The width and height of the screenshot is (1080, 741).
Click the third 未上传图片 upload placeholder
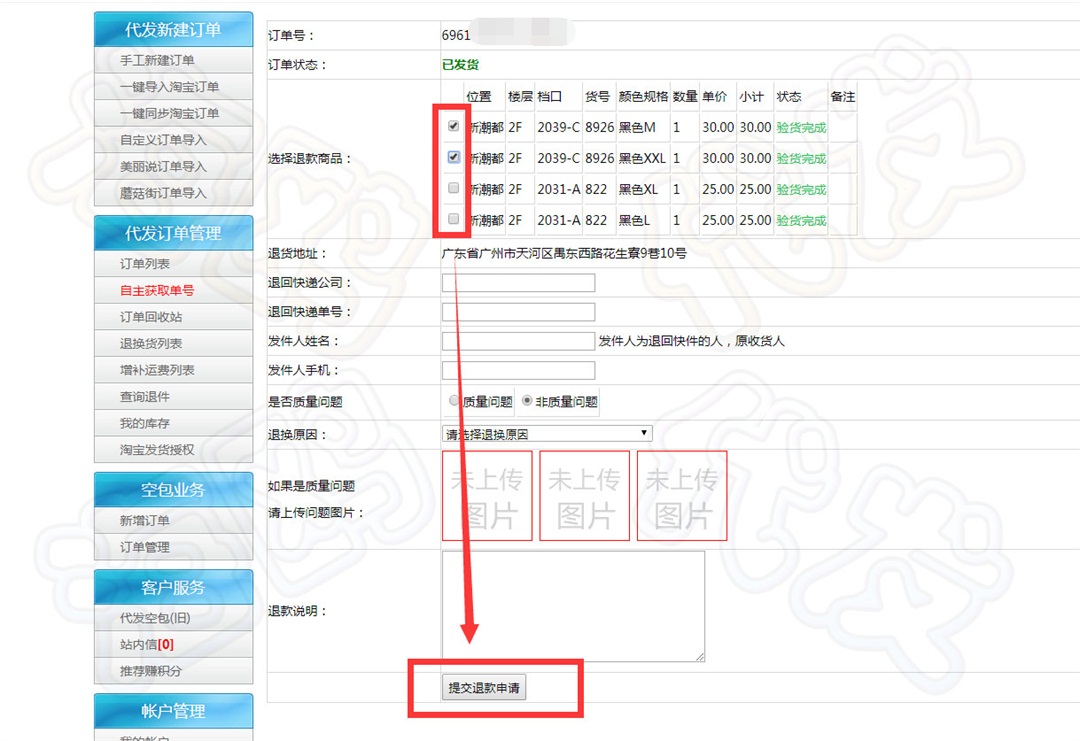coord(681,496)
